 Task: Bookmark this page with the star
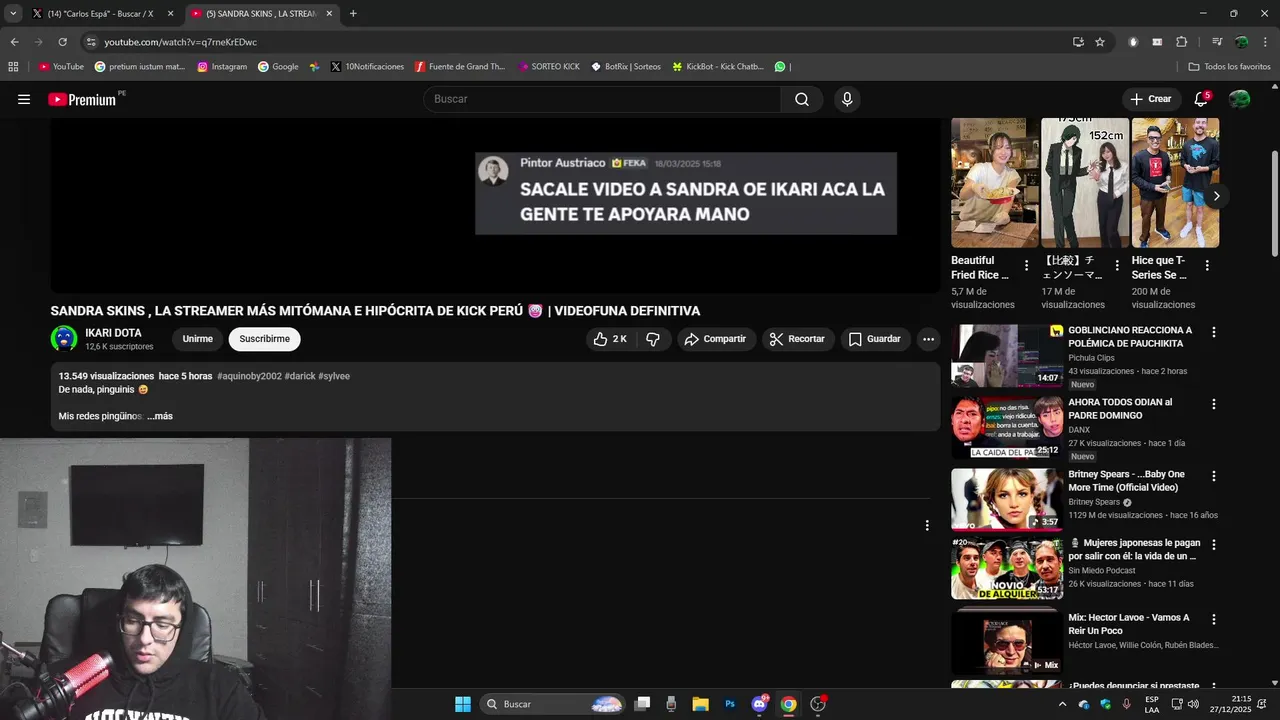point(1100,42)
